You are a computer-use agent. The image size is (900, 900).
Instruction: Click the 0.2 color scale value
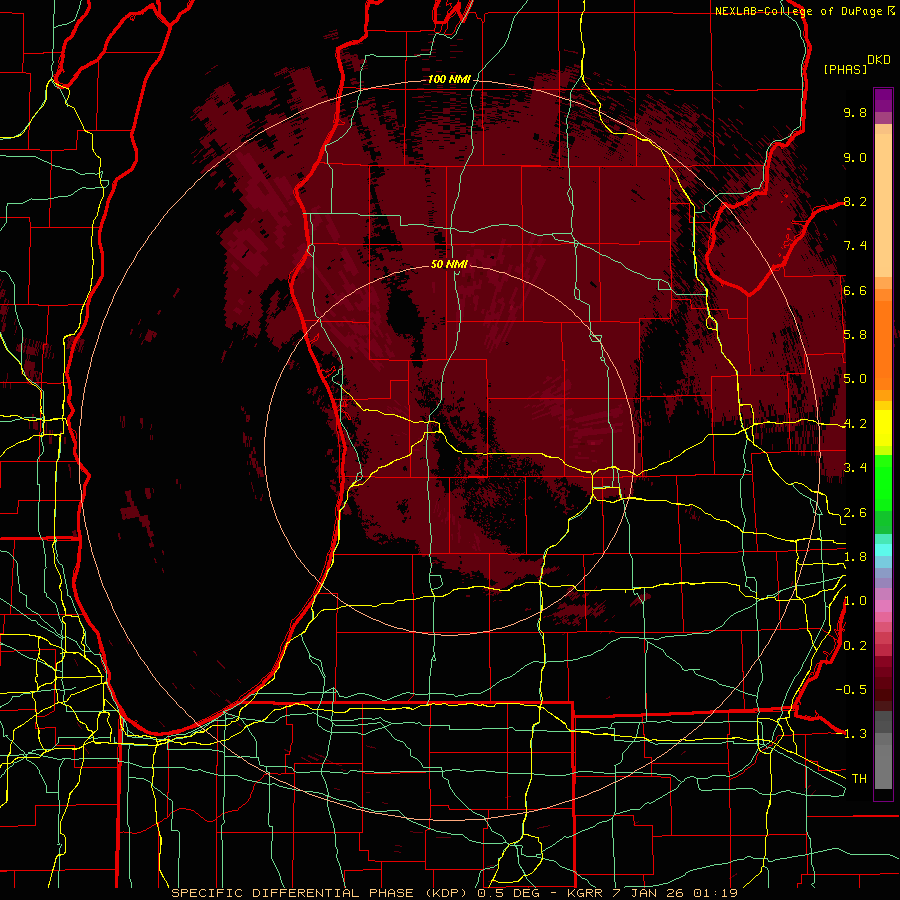[x=855, y=645]
